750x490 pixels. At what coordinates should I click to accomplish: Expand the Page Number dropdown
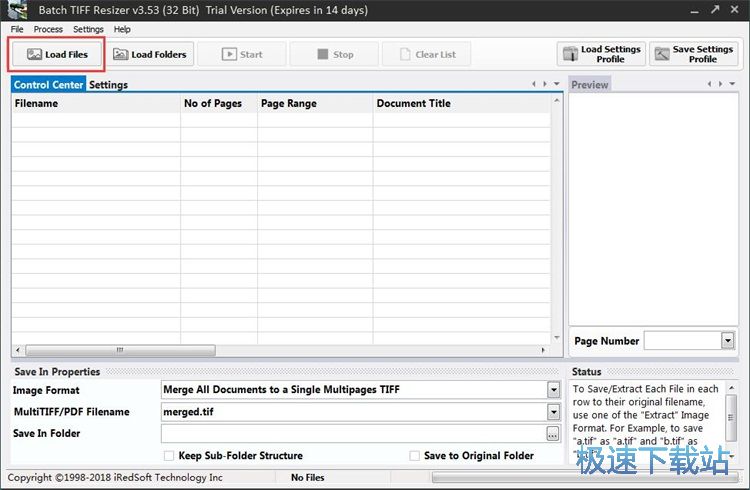click(x=727, y=341)
